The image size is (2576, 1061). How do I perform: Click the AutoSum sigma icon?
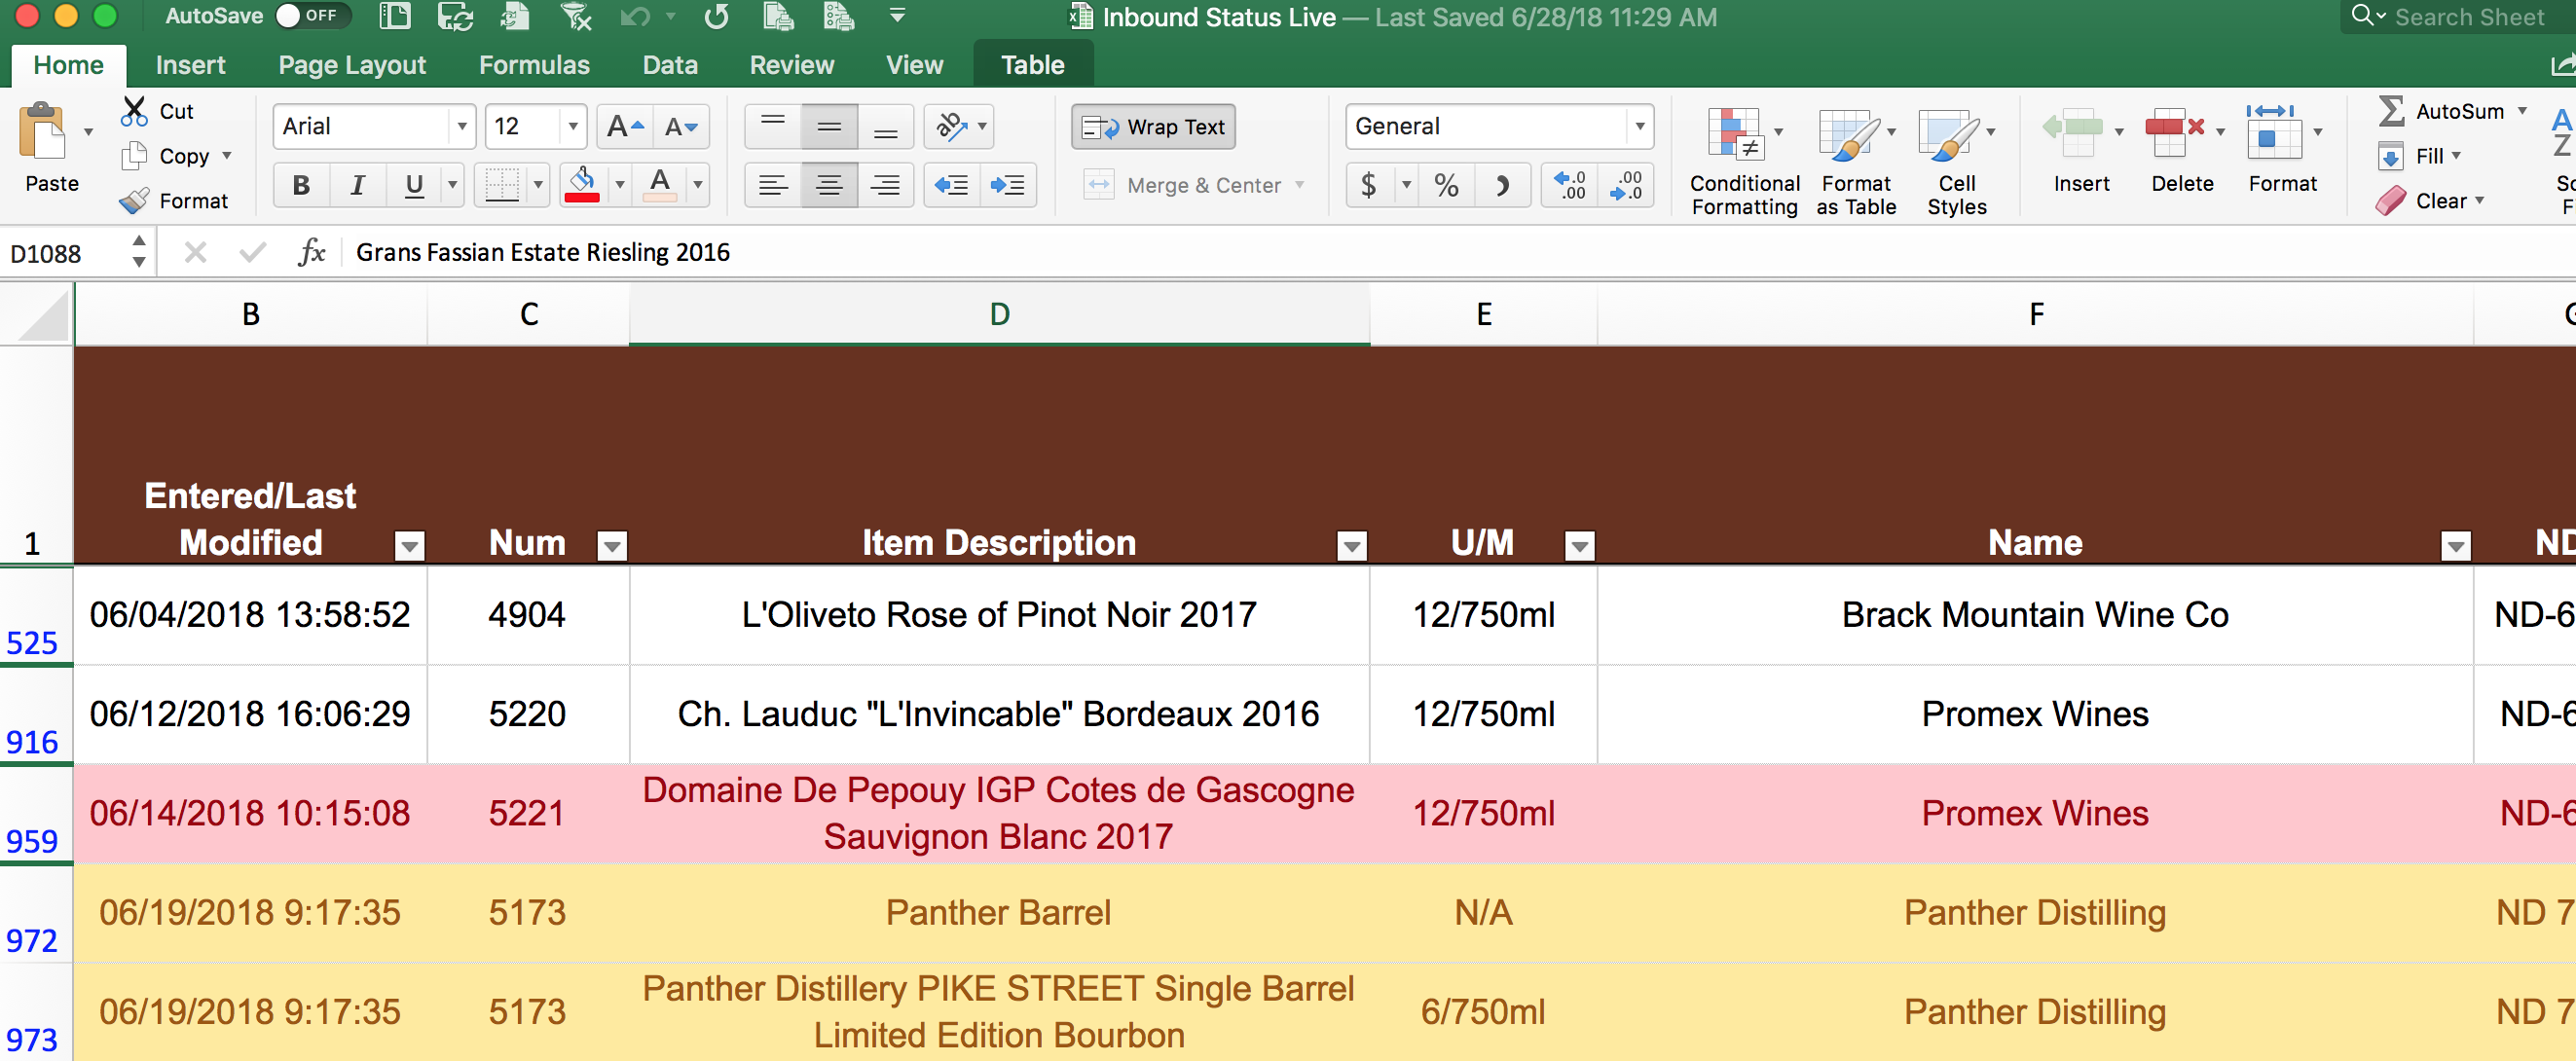coord(2391,111)
